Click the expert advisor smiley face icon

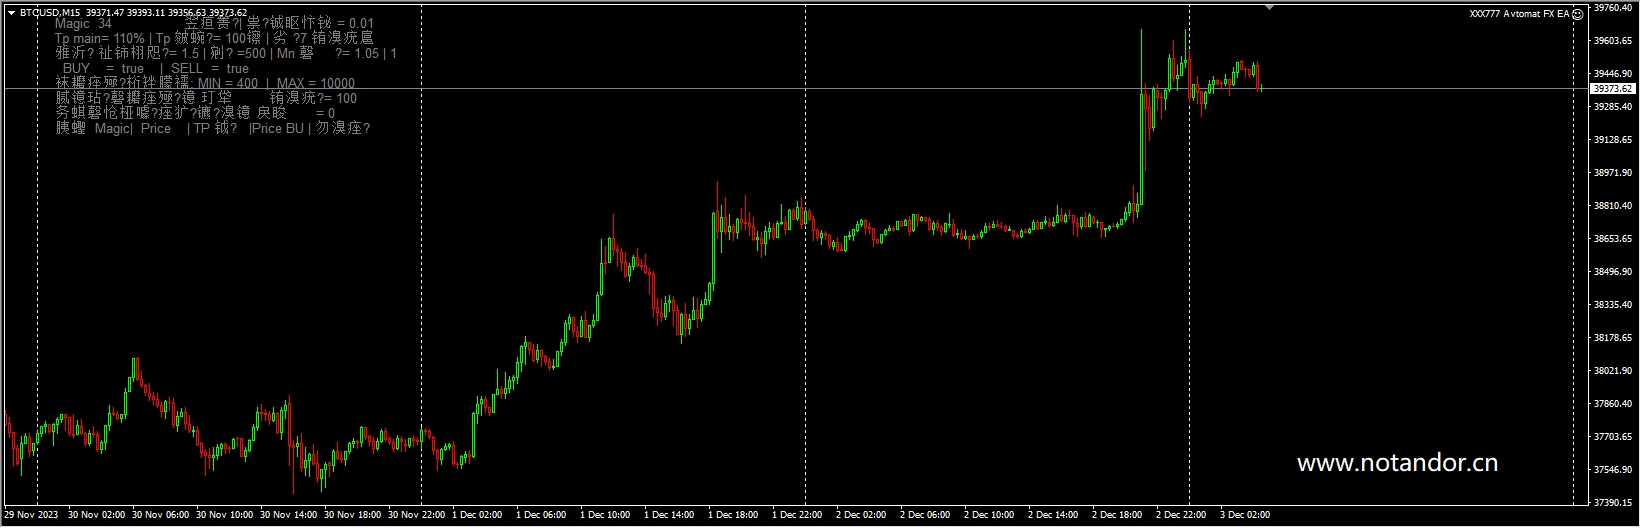pyautogui.click(x=1577, y=14)
